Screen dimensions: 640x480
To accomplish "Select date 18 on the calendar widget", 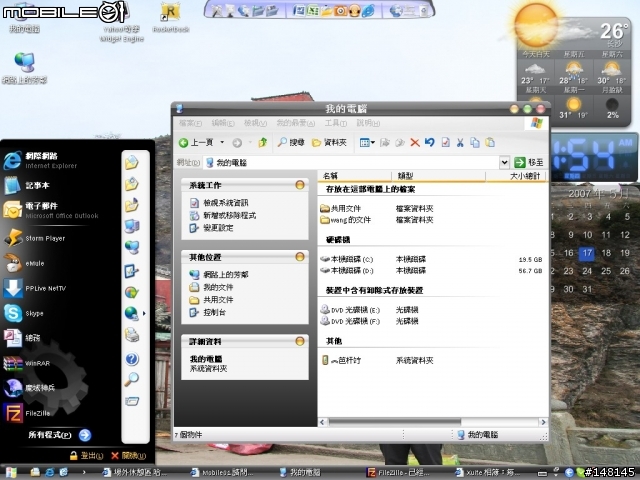I will 606,253.
